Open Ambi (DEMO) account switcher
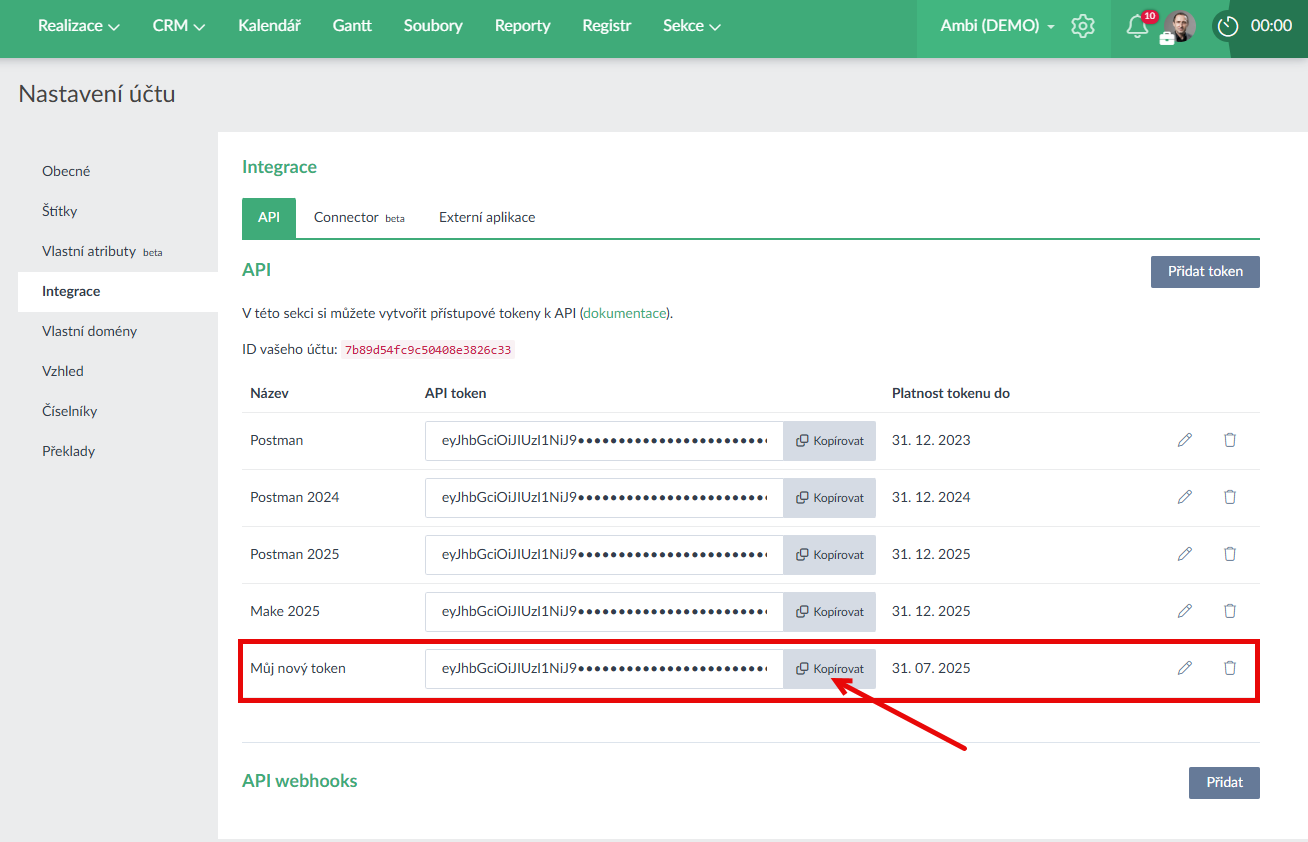The height and width of the screenshot is (842, 1308). click(x=997, y=26)
